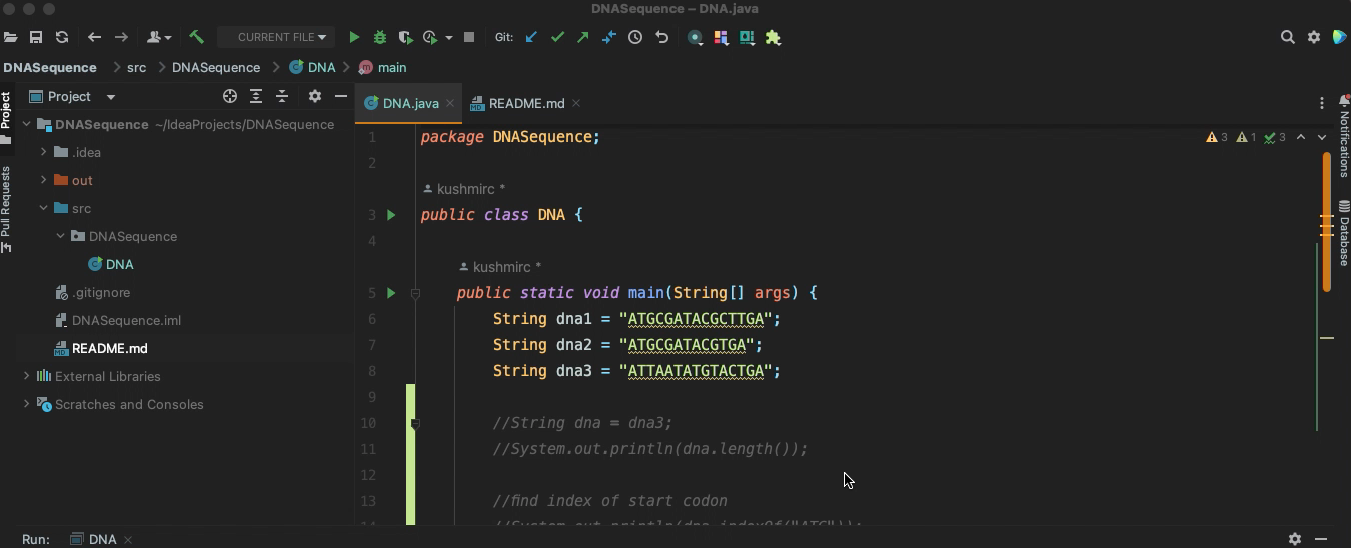Screen dimensions: 1351x548
Task: Run class DNA from gutter icon
Action: pyautogui.click(x=391, y=215)
